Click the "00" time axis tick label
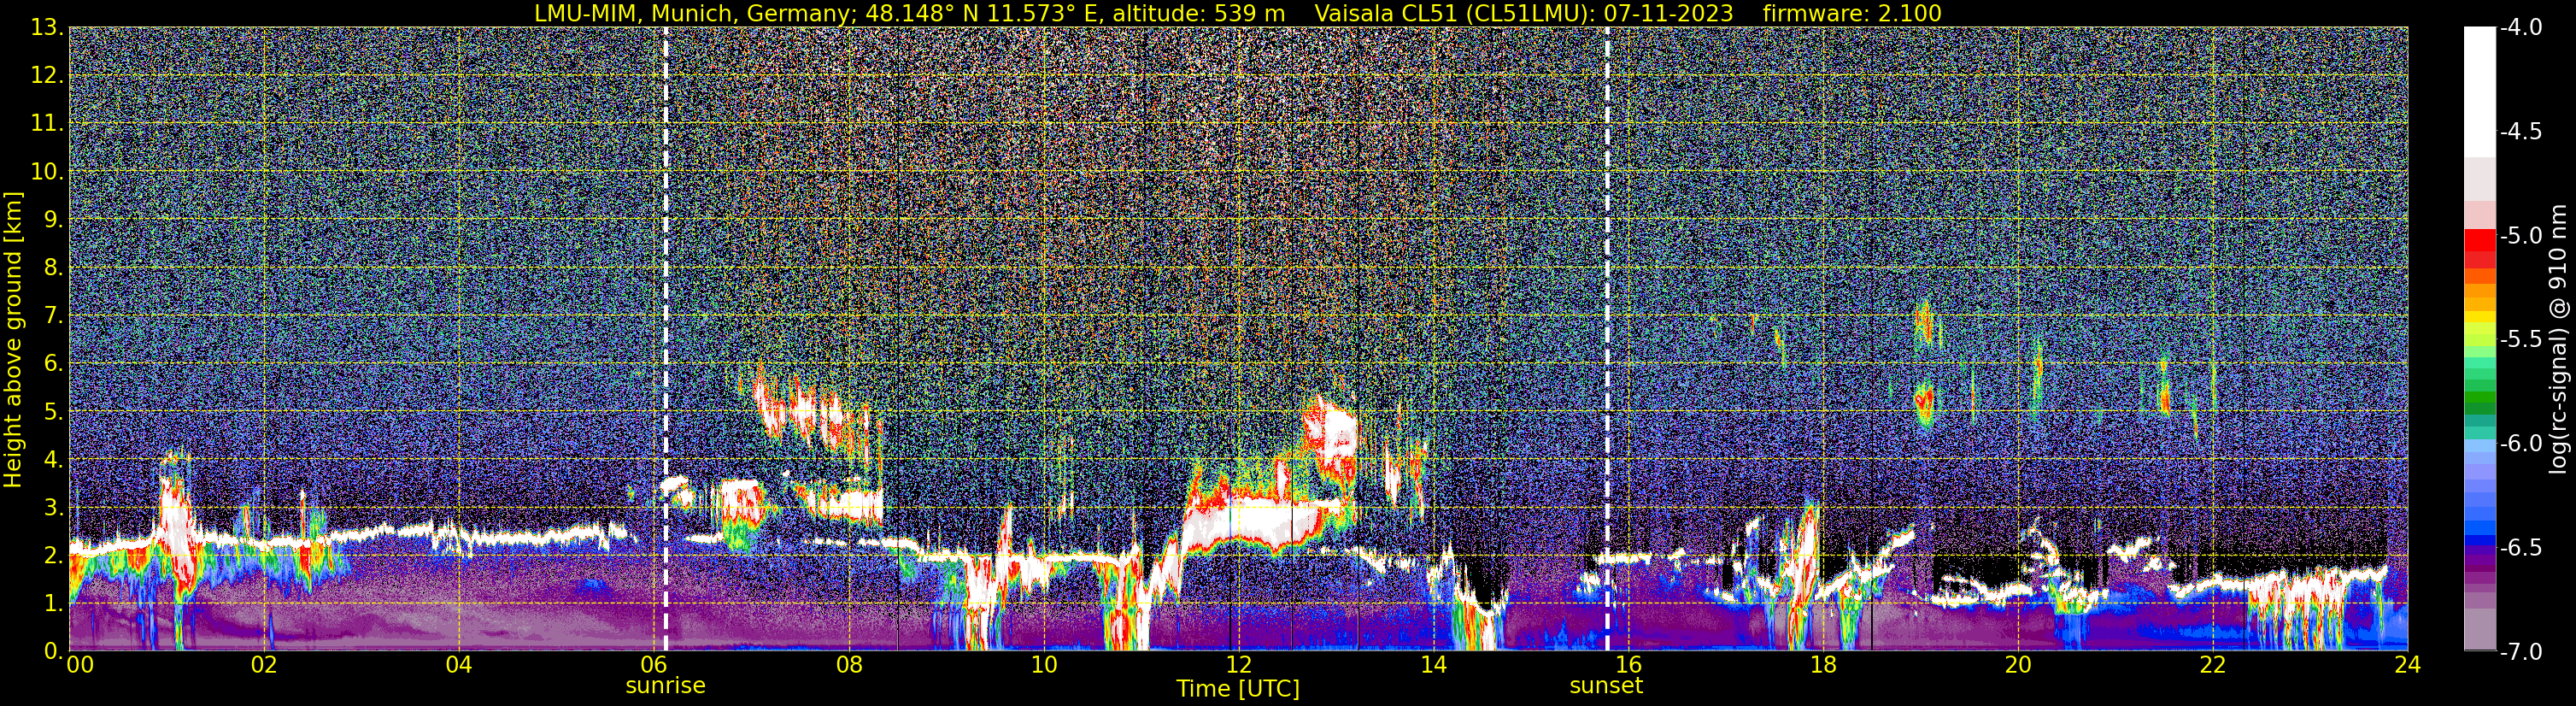 pos(79,665)
